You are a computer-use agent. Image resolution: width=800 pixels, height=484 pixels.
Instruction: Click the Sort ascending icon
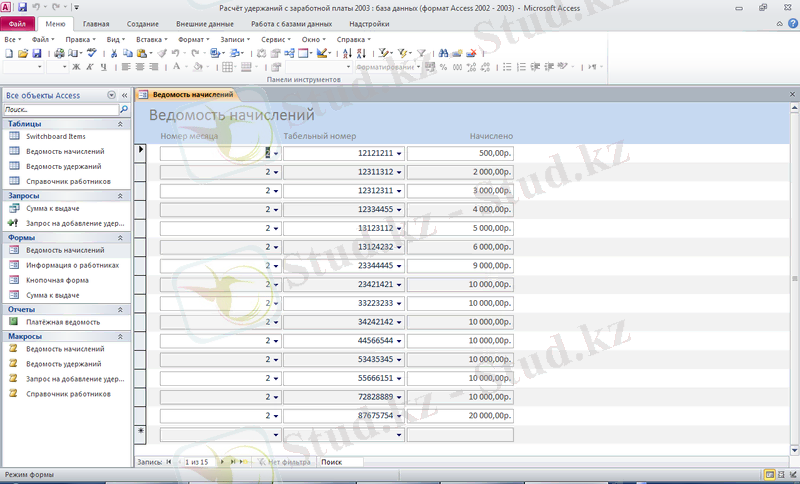(346, 53)
